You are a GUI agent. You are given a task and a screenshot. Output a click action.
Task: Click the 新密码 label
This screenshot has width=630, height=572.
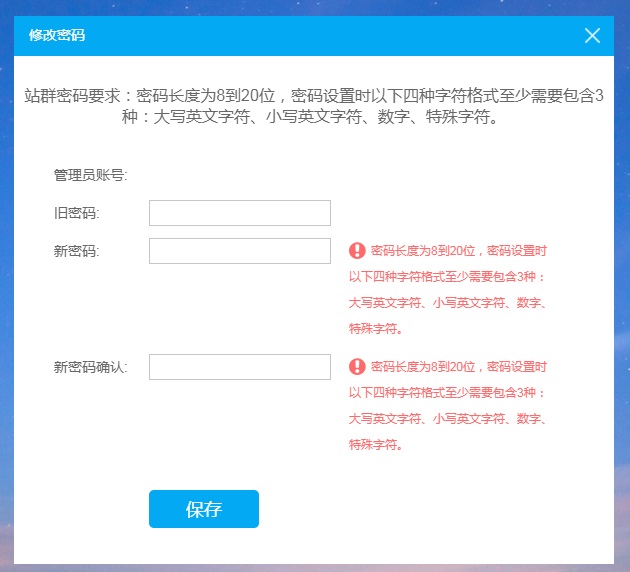[x=76, y=251]
